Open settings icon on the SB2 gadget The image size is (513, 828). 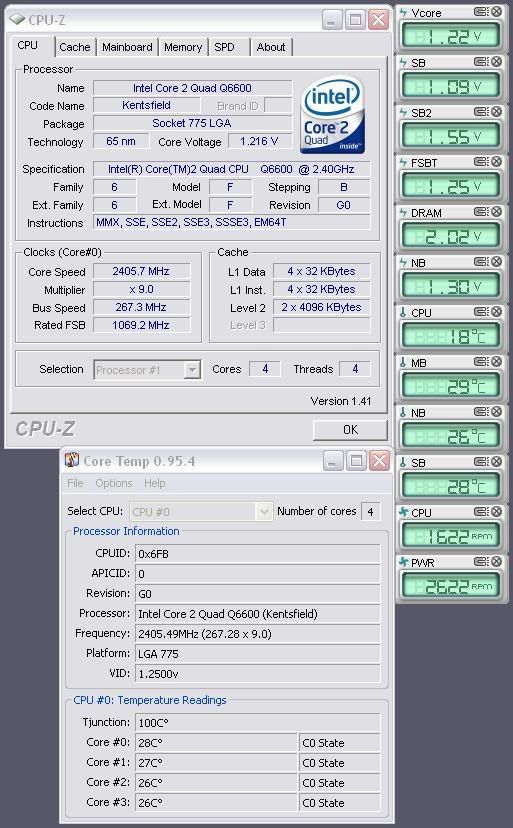(481, 112)
